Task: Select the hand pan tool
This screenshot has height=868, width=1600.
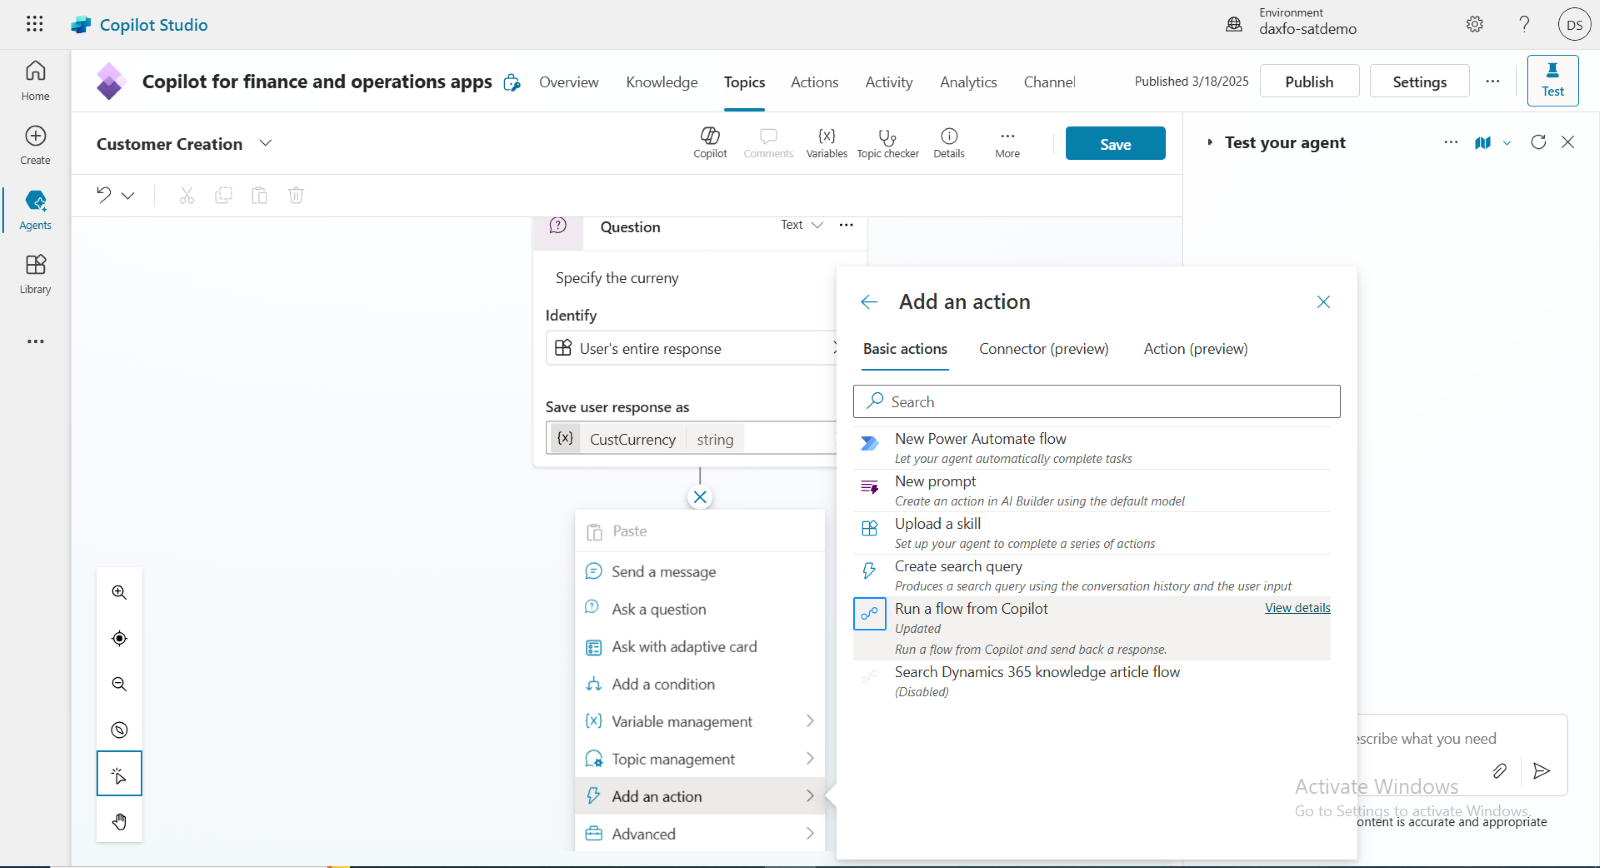Action: click(x=119, y=821)
